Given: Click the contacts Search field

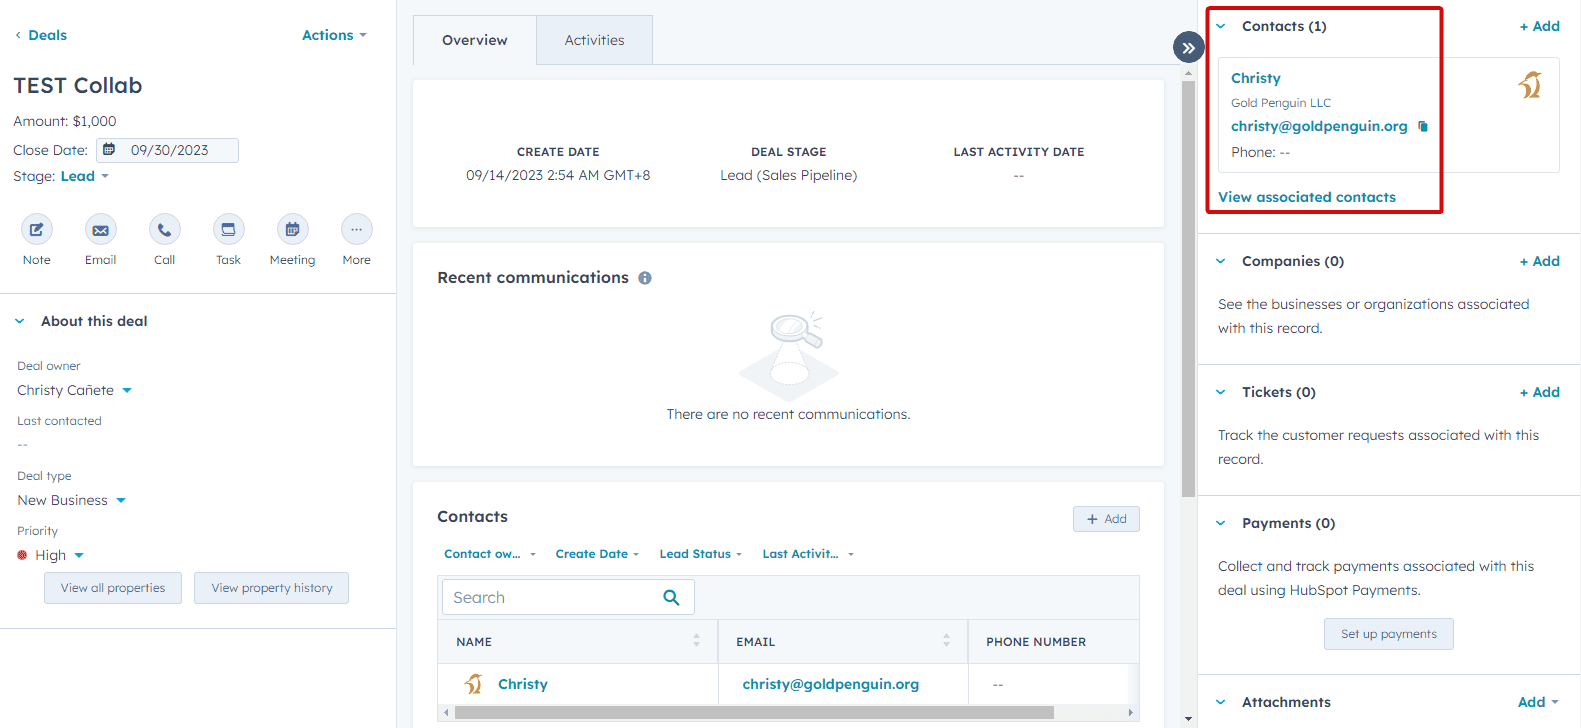Looking at the screenshot, I should coord(553,598).
